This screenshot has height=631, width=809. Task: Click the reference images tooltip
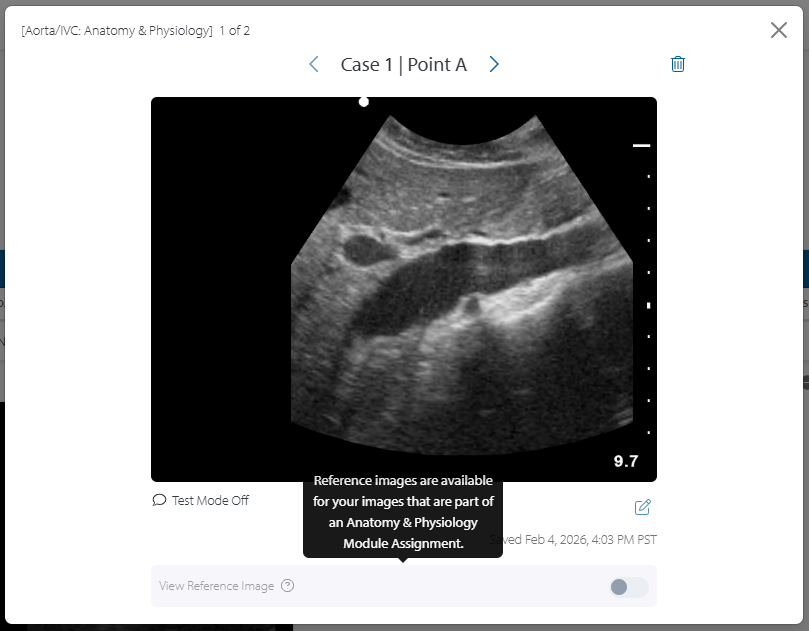[x=403, y=512]
